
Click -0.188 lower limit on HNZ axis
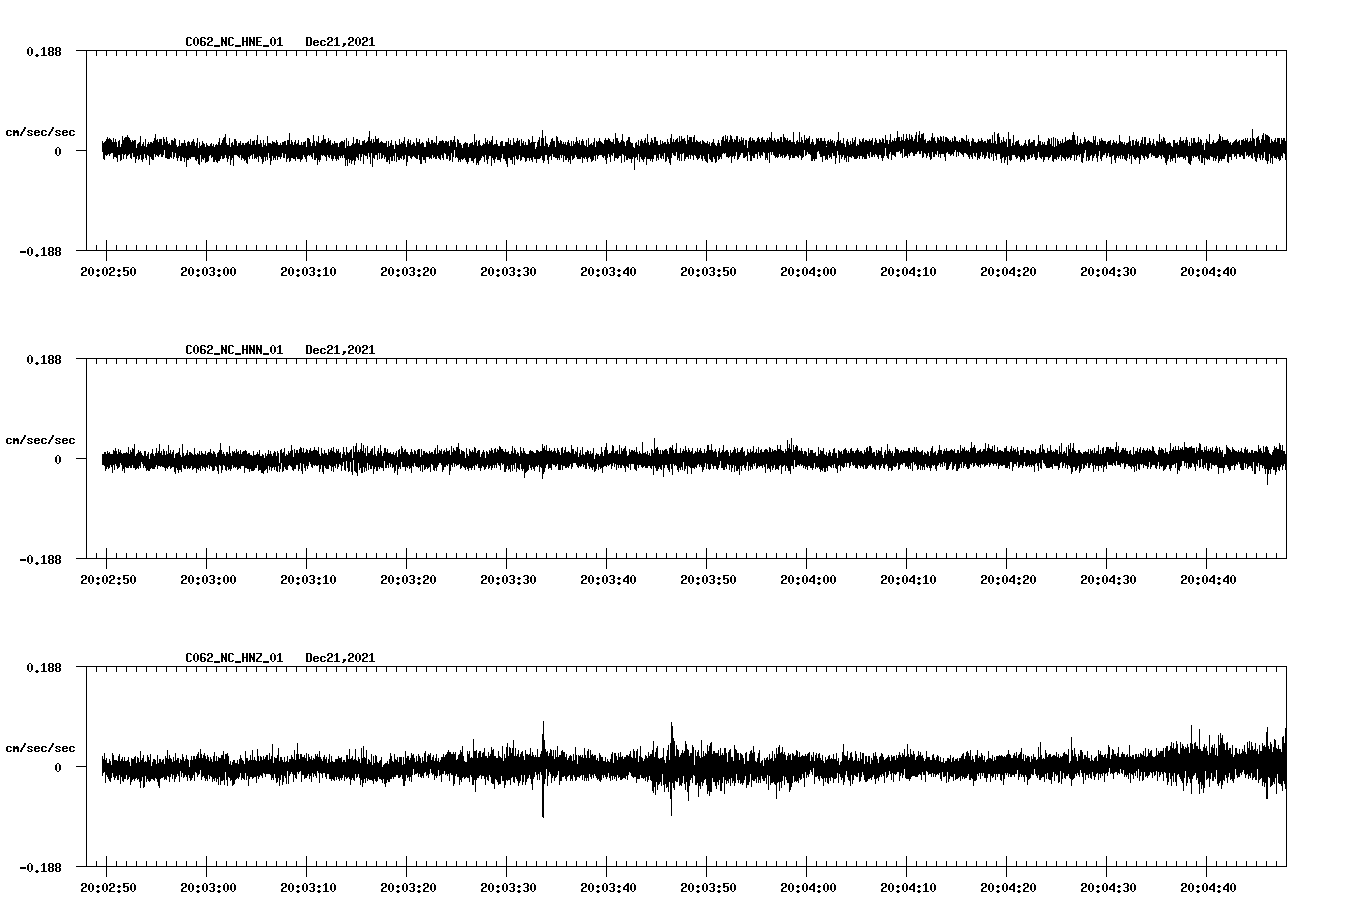(x=40, y=867)
